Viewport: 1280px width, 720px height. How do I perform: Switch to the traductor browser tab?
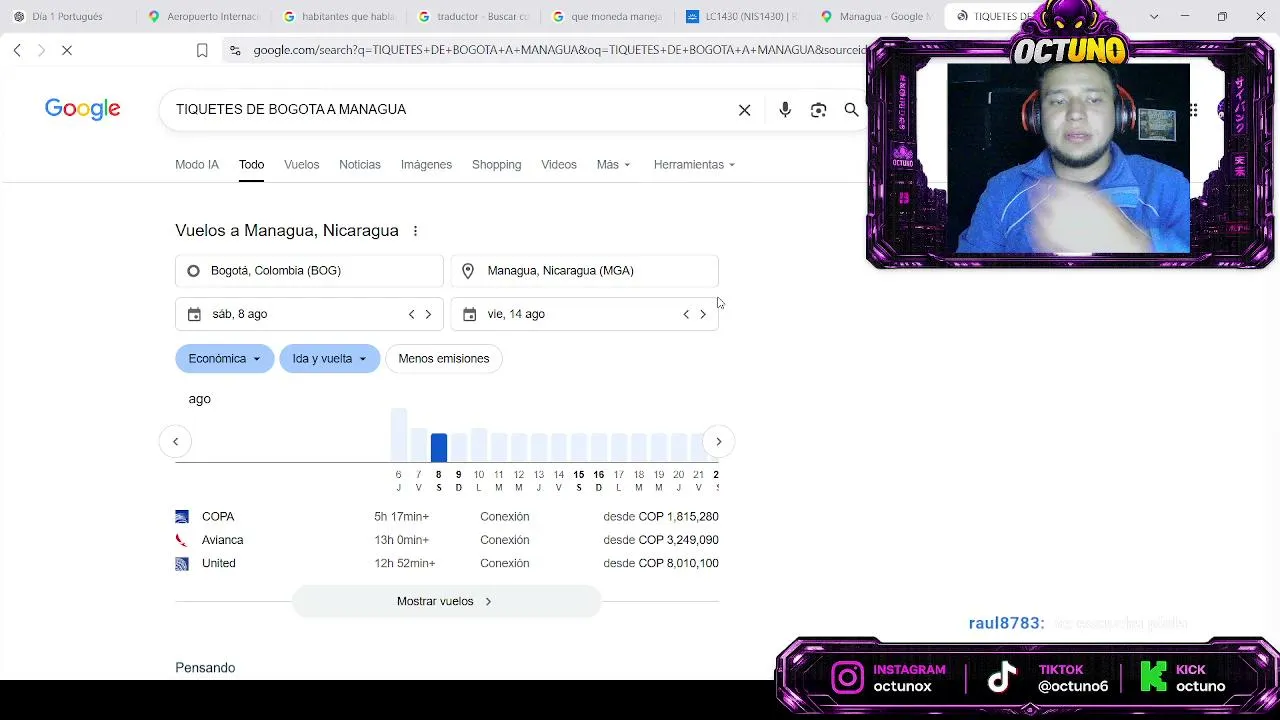point(474,17)
